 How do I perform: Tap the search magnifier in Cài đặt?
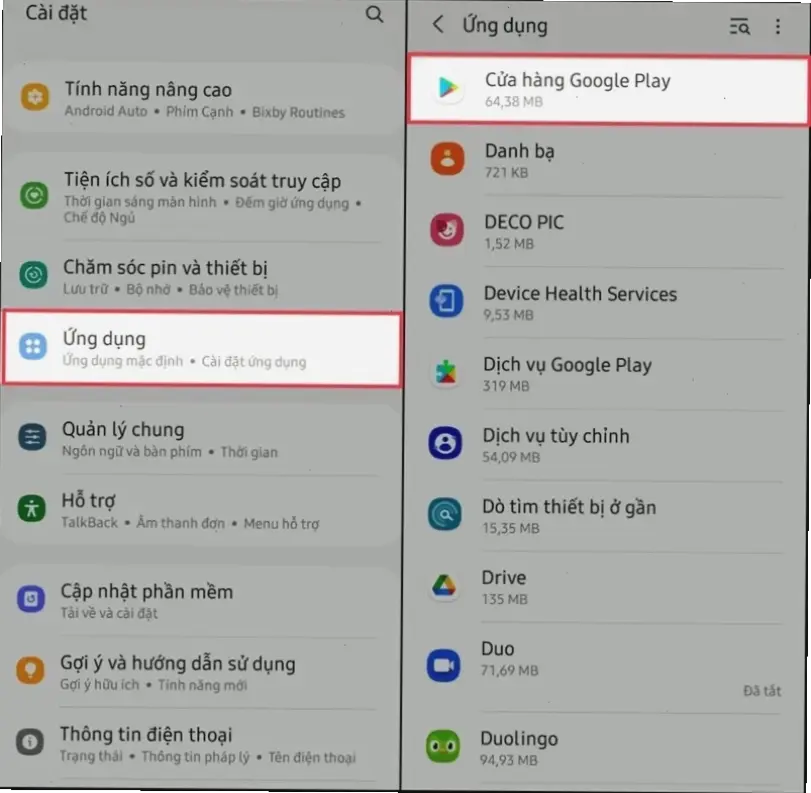coord(374,14)
